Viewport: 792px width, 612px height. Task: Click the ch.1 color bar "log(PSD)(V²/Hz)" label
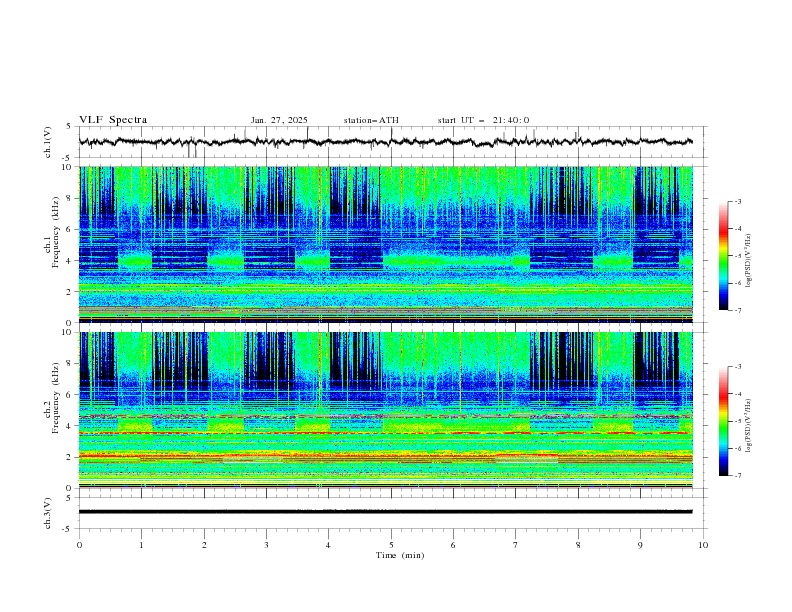(x=748, y=261)
